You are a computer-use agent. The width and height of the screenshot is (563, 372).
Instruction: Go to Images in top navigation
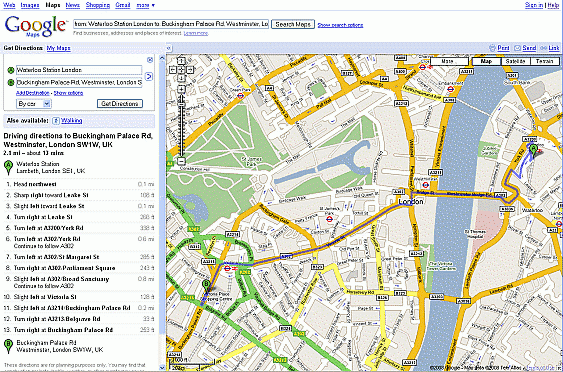tap(30, 5)
